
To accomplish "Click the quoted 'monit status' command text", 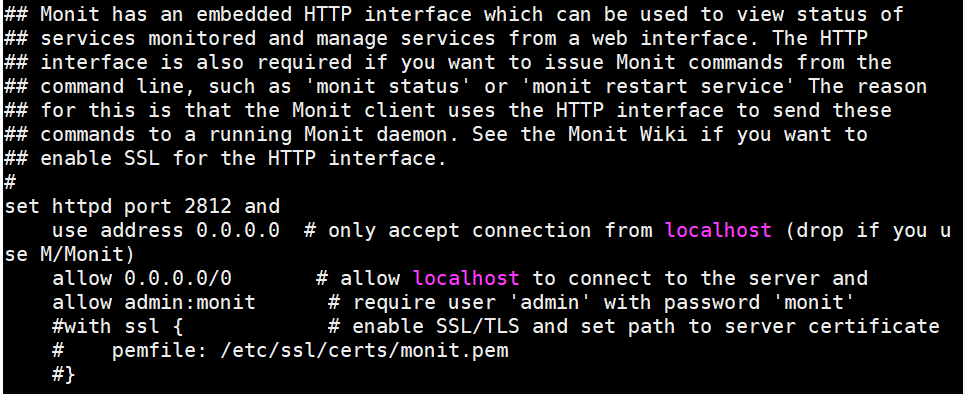I will (x=388, y=86).
